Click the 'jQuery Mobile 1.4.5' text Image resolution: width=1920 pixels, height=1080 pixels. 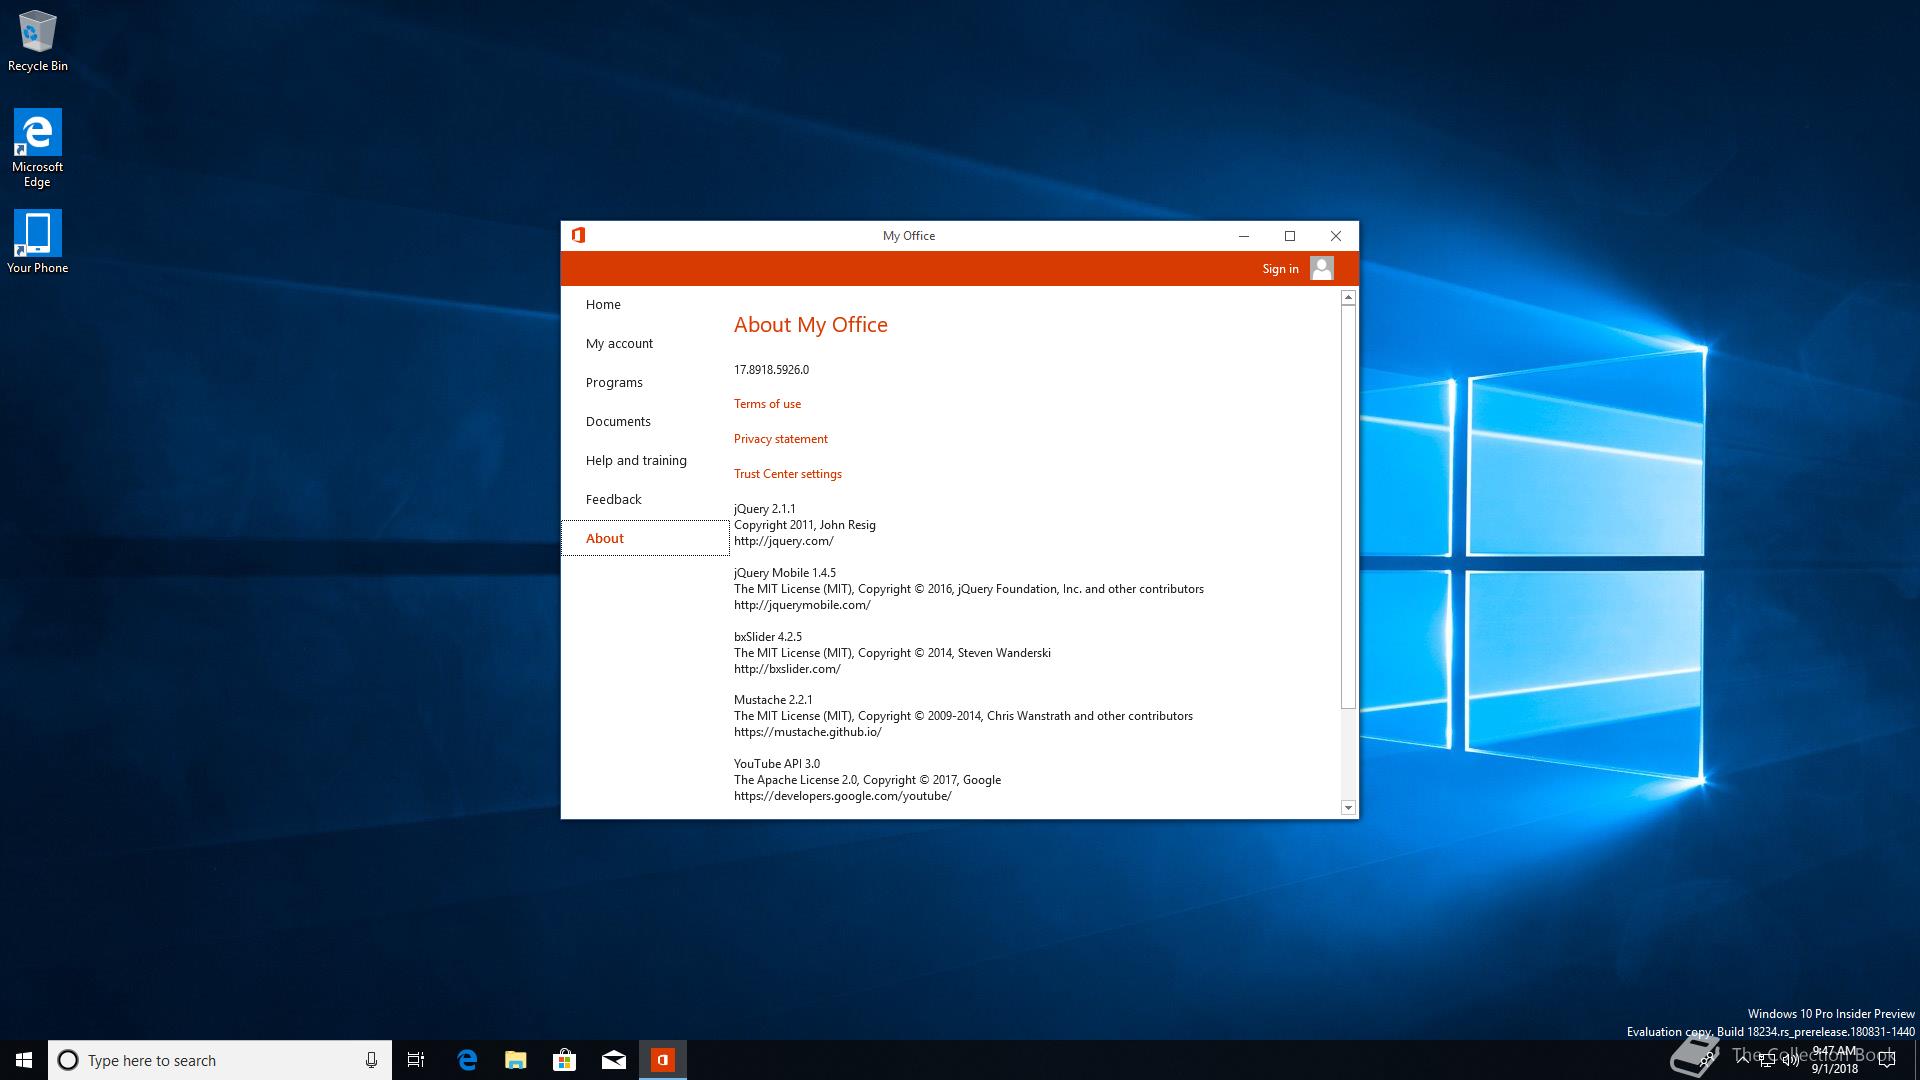[784, 573]
